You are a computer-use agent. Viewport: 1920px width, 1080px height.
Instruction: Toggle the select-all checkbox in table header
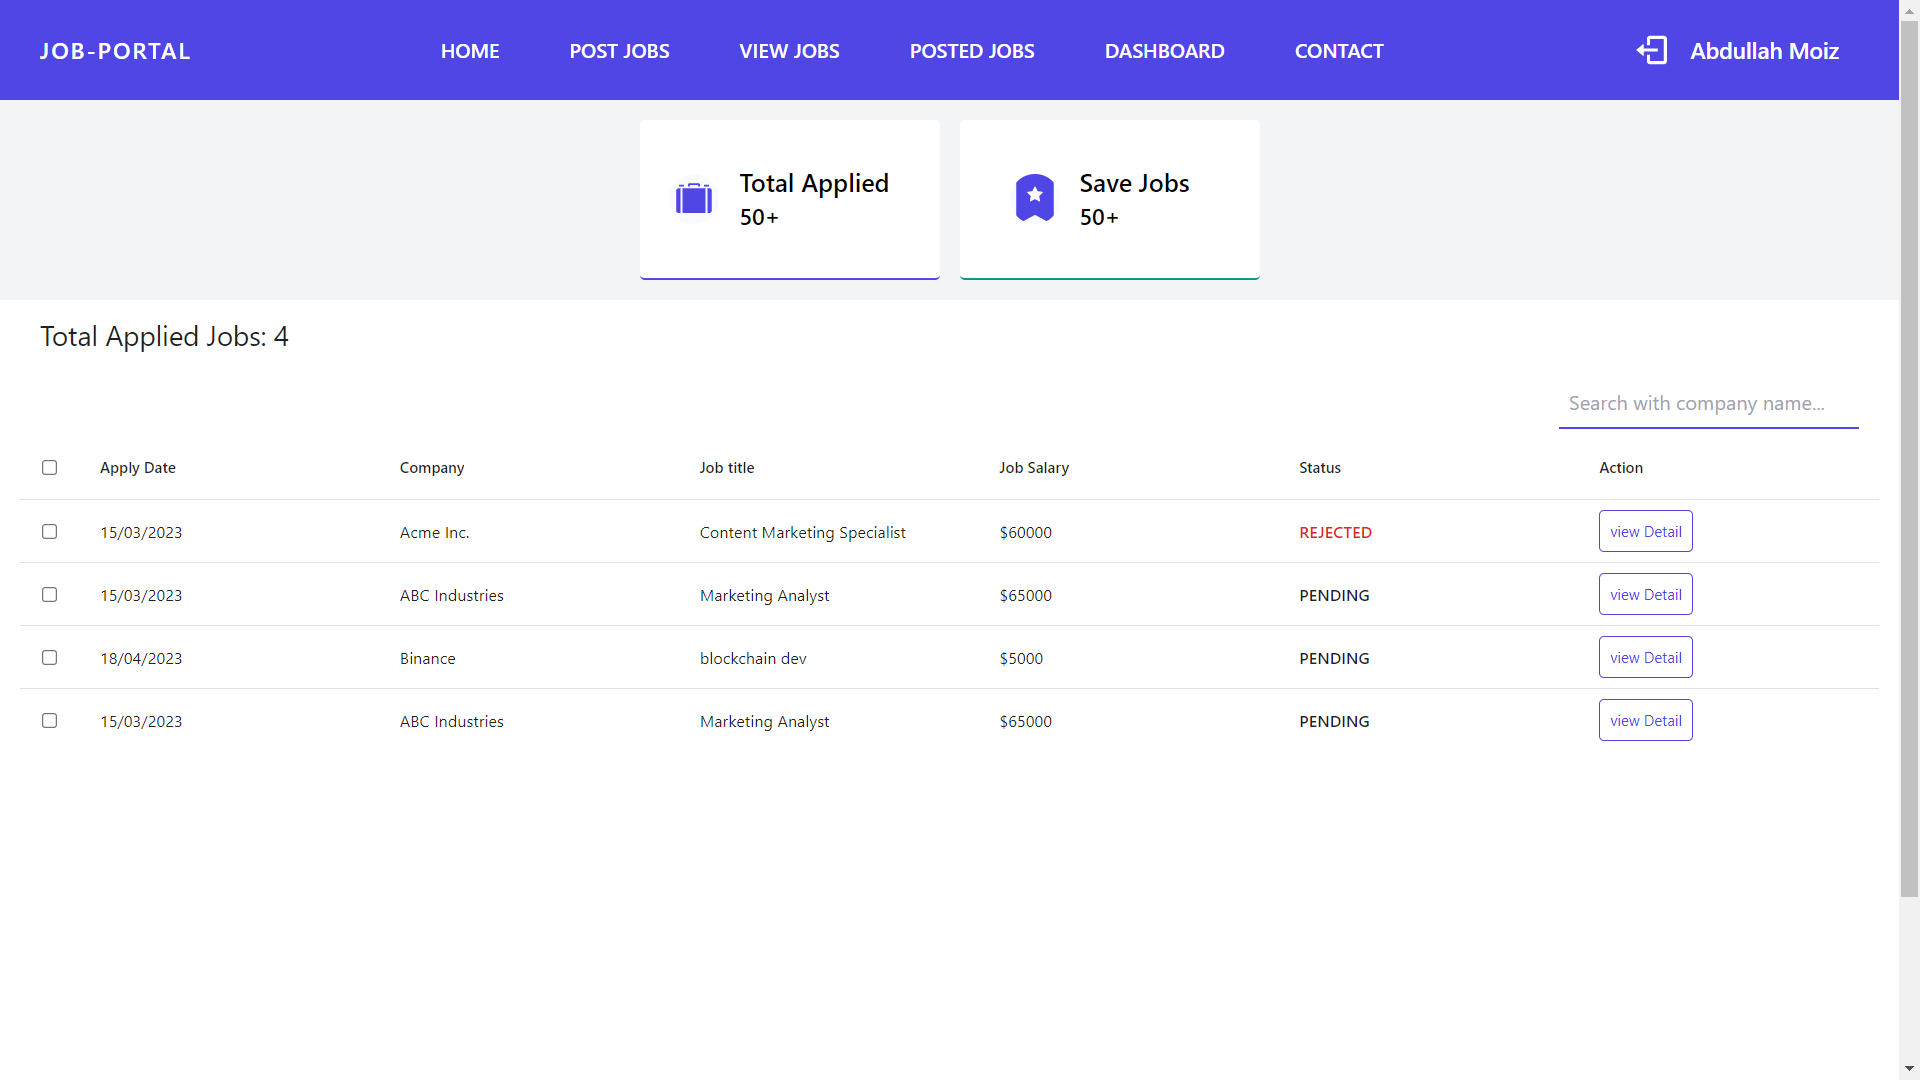49,467
